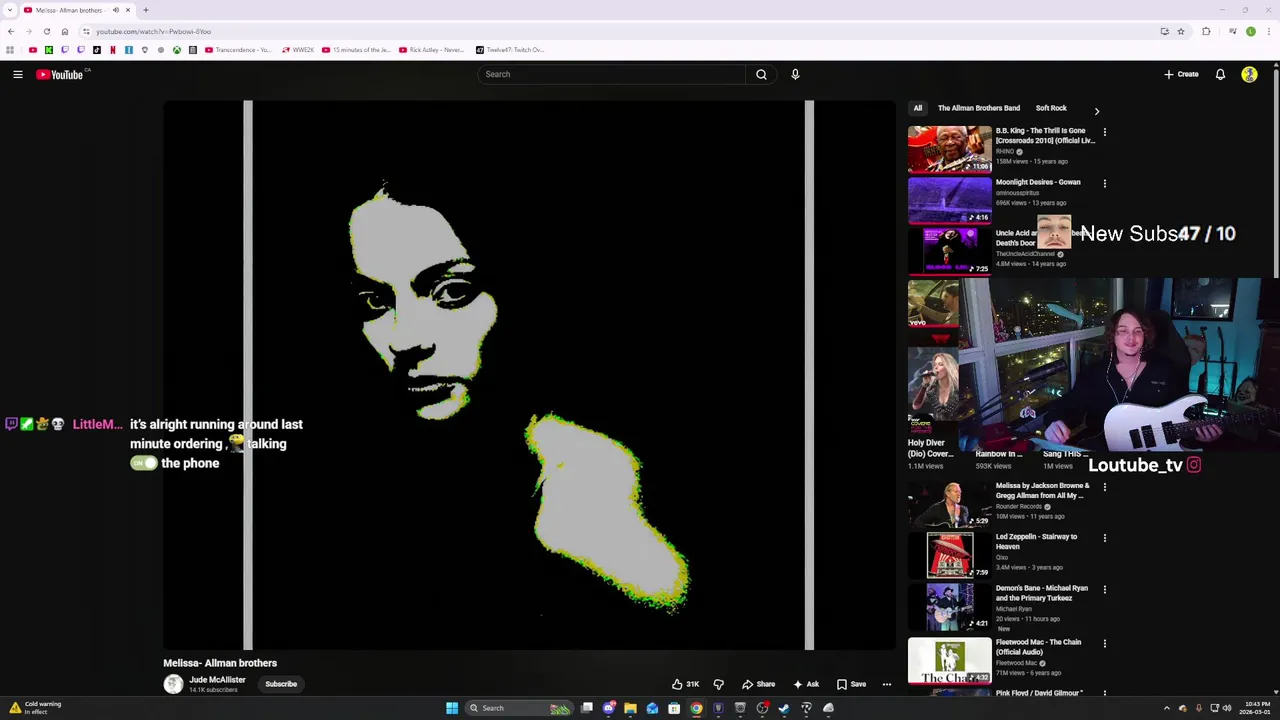Mute the tab via speaker icon

pyautogui.click(x=115, y=10)
